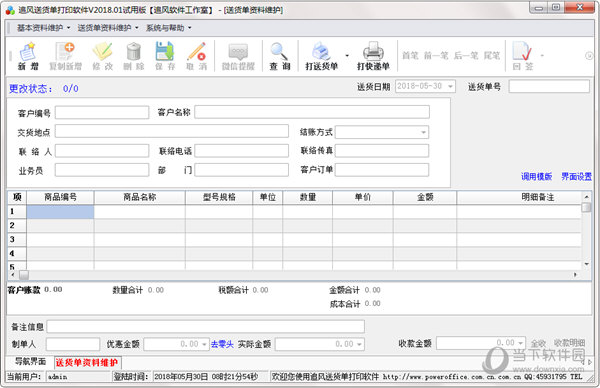Click the 单价 column header
Screen dimensions: 600x388
click(363, 197)
